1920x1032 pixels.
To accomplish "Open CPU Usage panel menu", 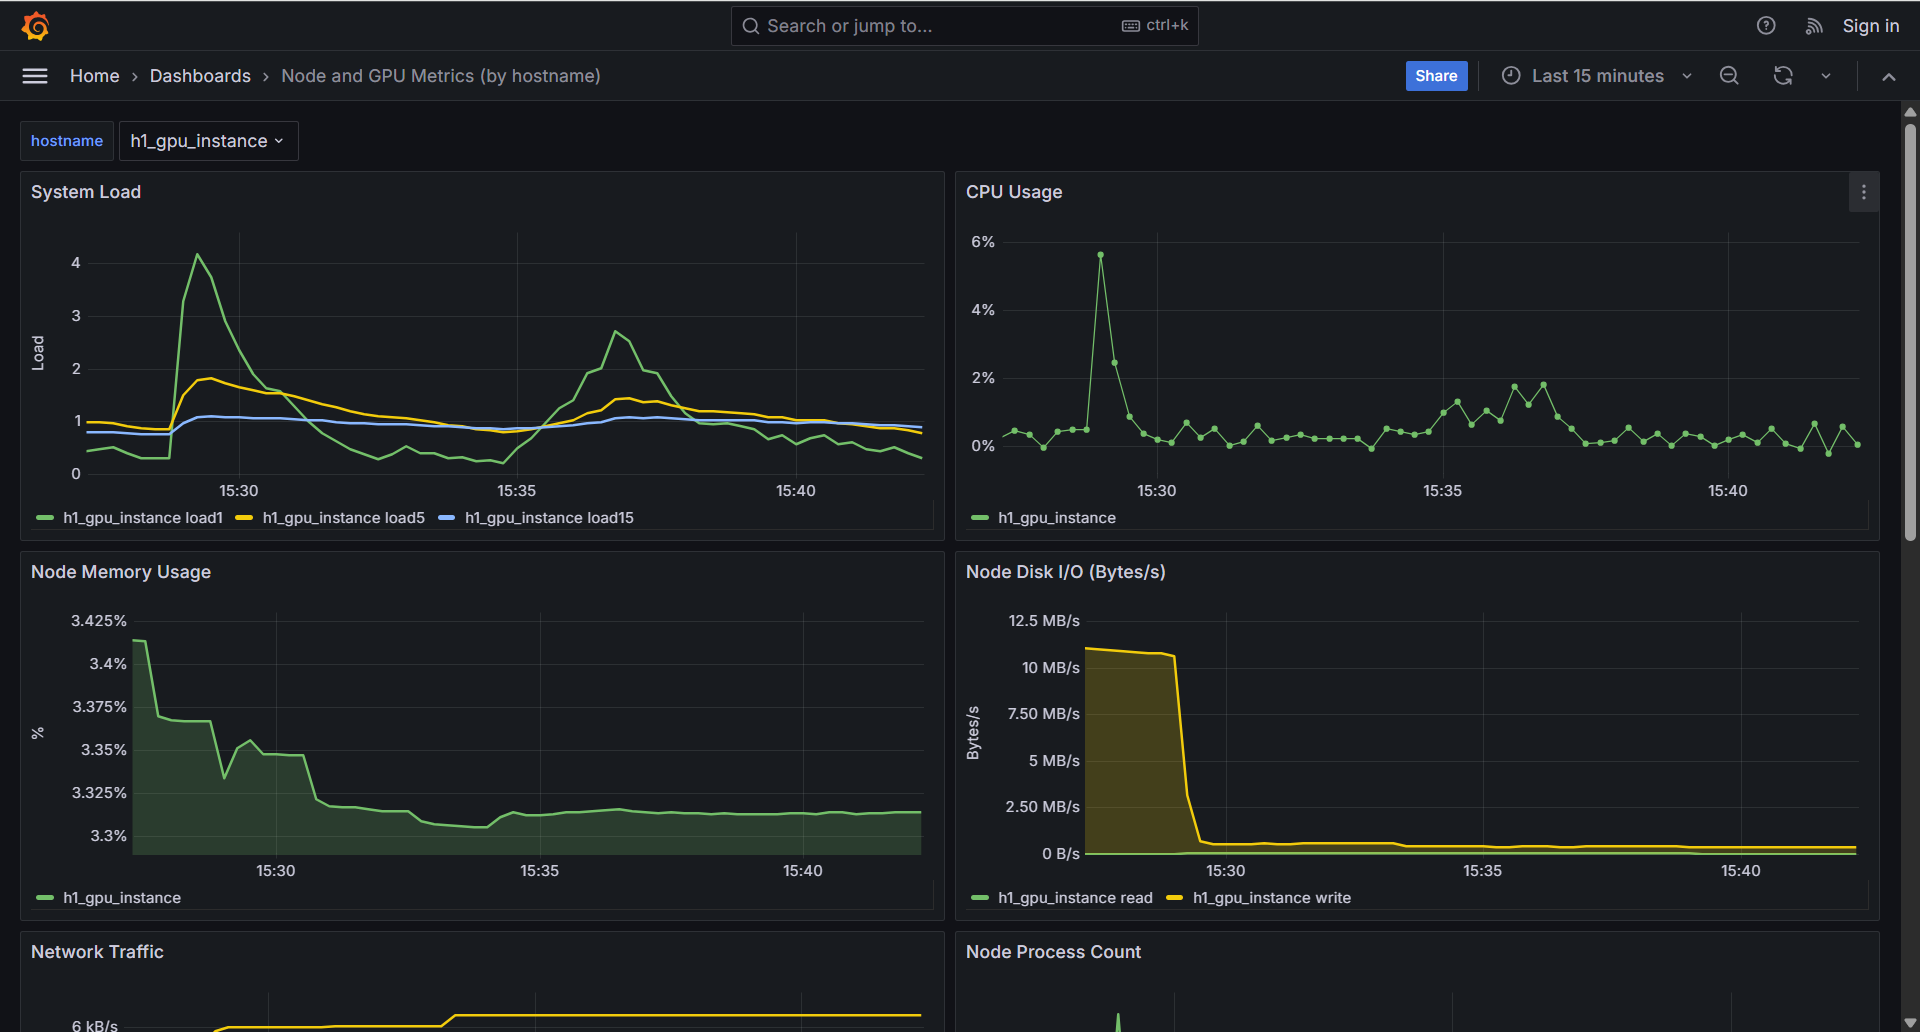I will coord(1863,192).
